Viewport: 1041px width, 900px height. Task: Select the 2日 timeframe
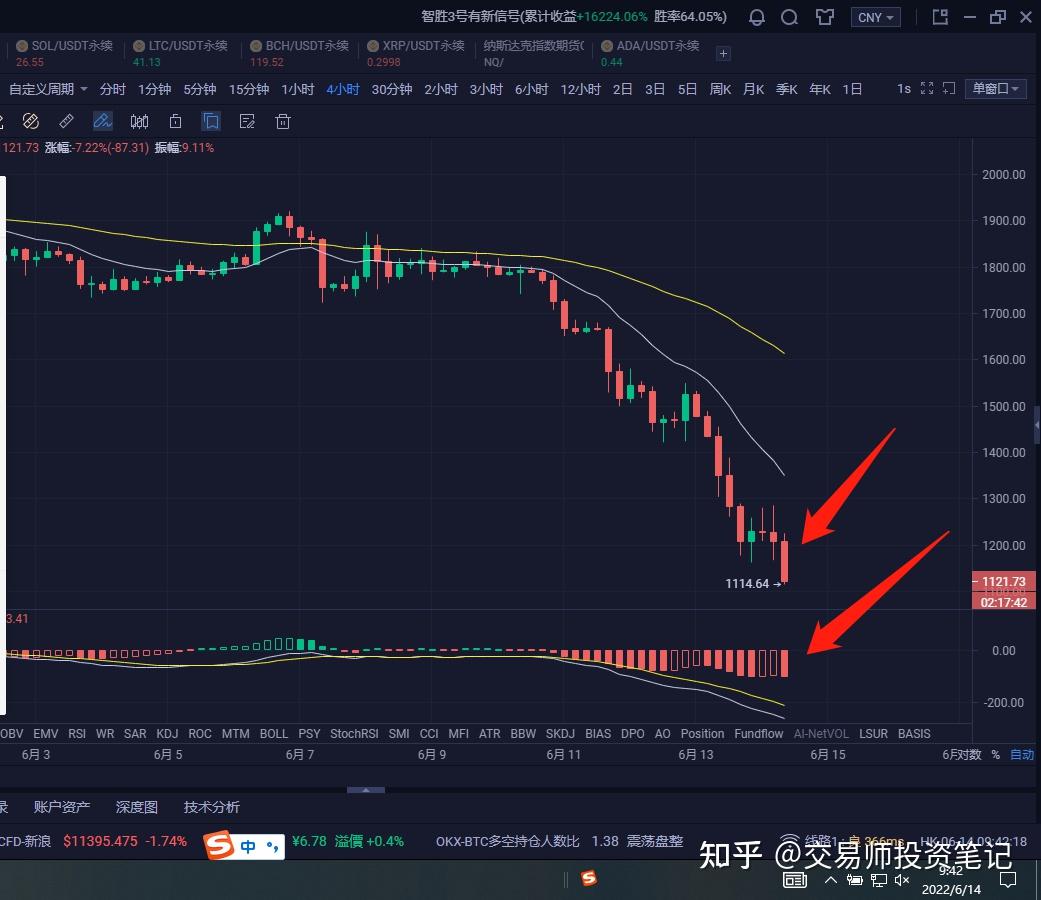coord(622,89)
